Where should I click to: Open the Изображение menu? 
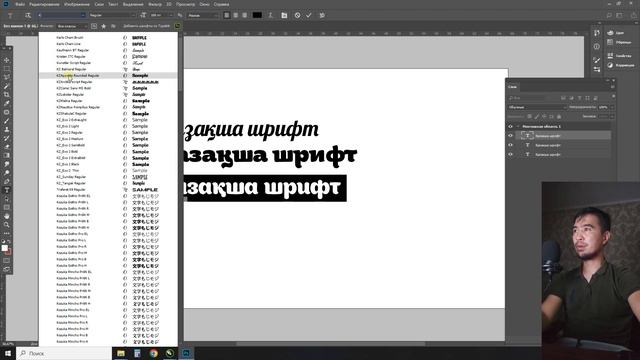[77, 4]
